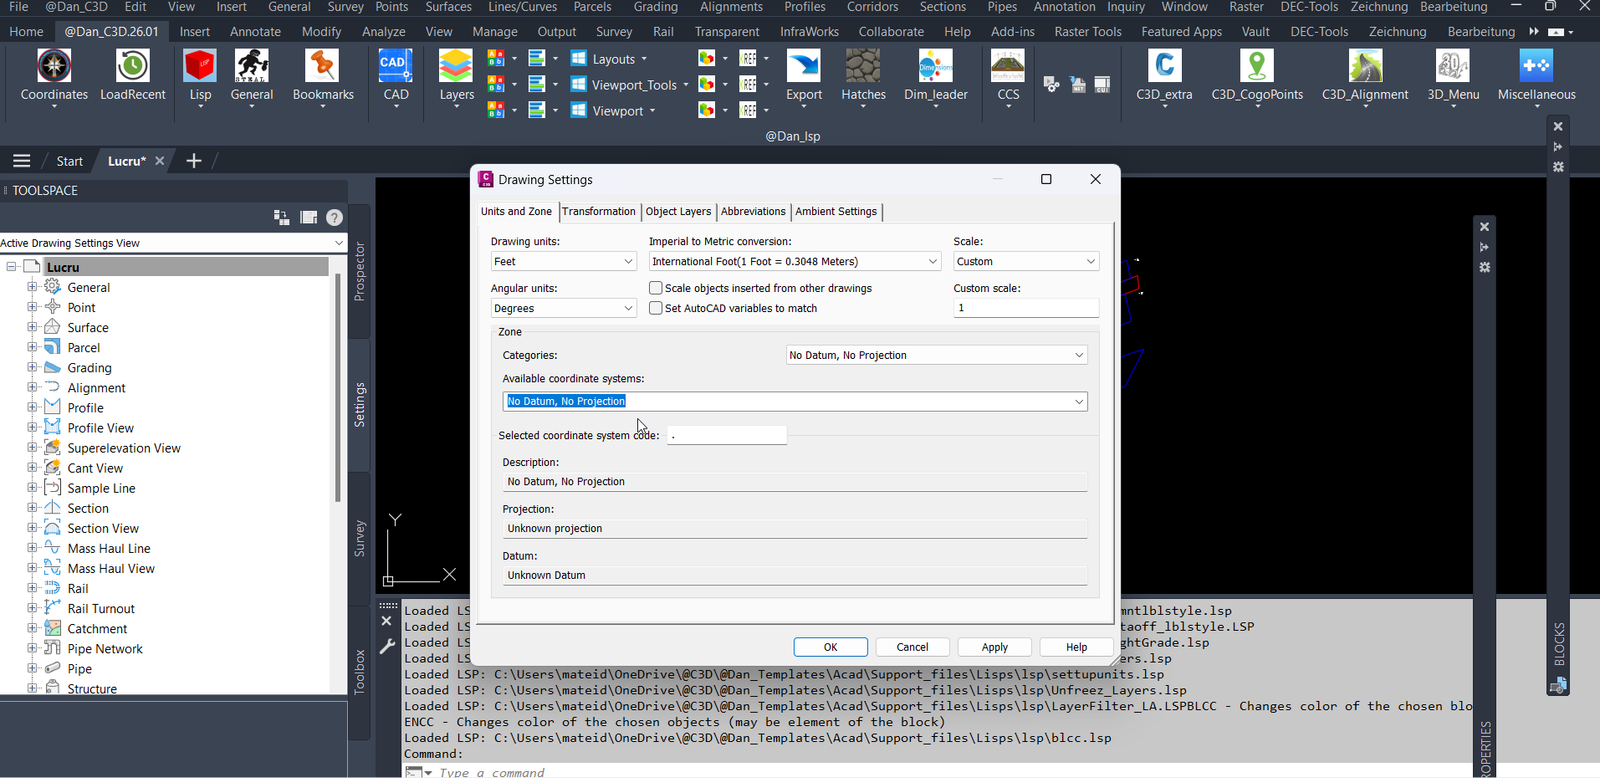Screen dimensions: 1600x778
Task: Check Set AutoCAD variables to match
Action: click(x=656, y=308)
